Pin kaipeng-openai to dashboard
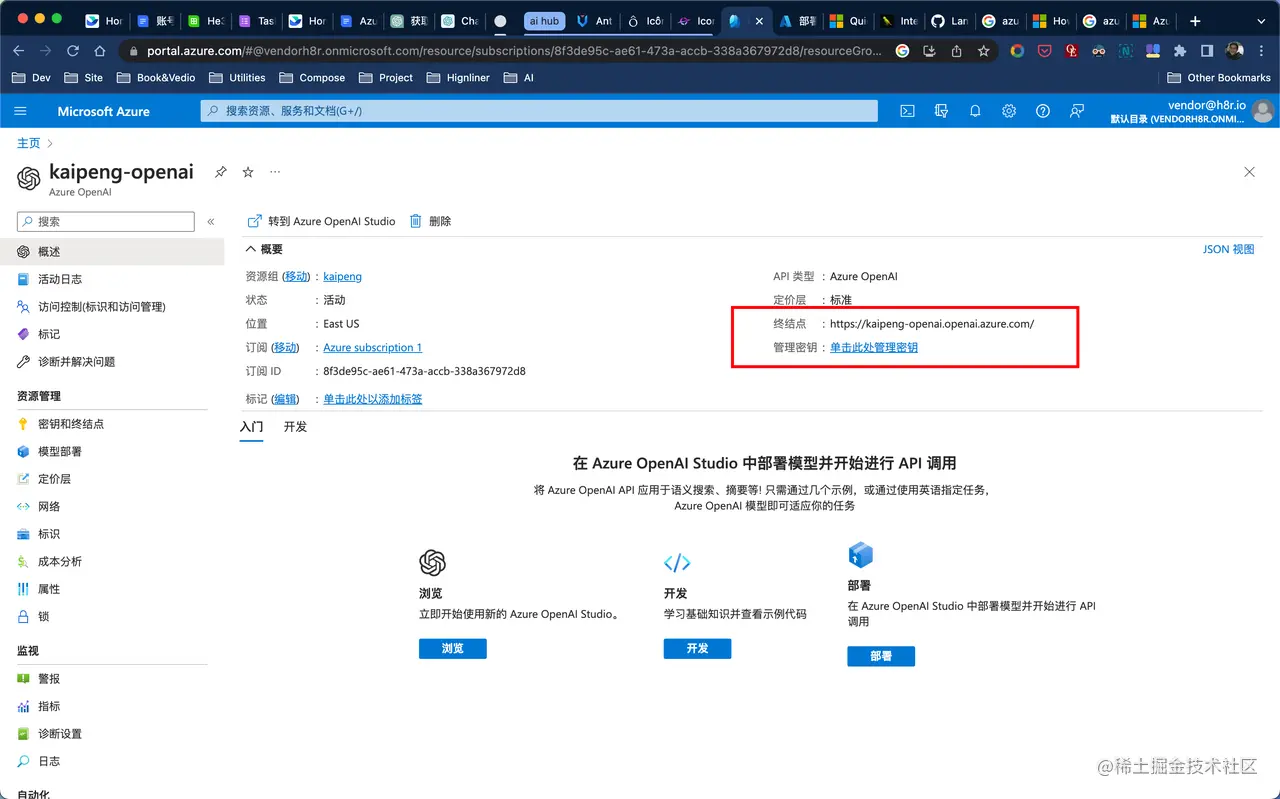The width and height of the screenshot is (1280, 799). point(221,172)
